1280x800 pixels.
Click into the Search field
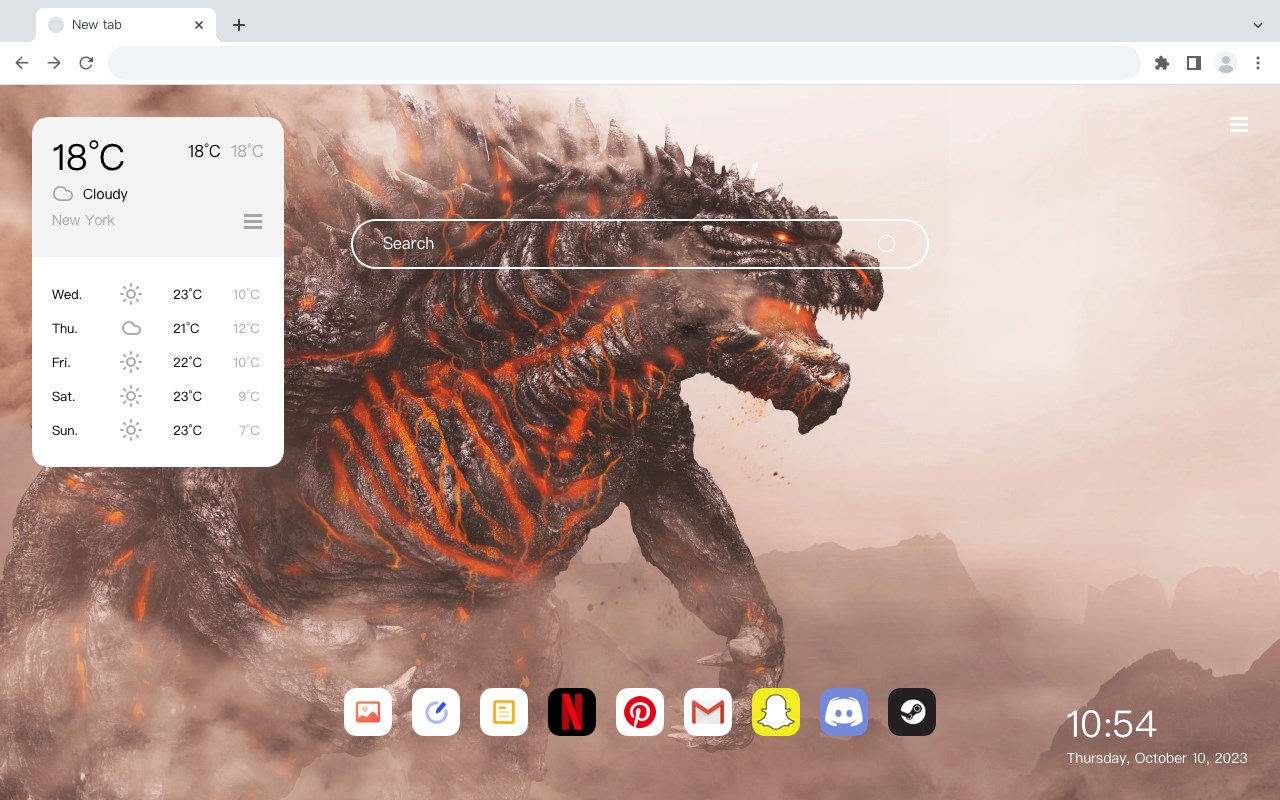pyautogui.click(x=640, y=244)
